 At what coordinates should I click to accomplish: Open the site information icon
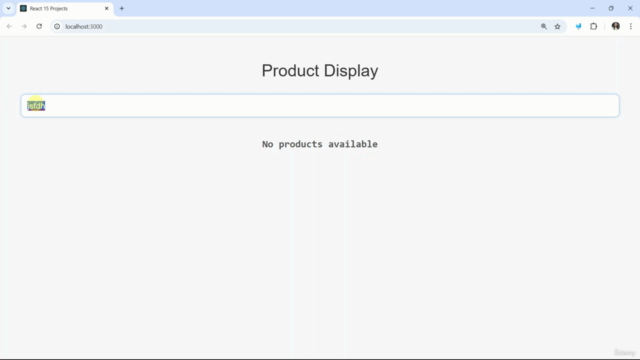click(57, 27)
